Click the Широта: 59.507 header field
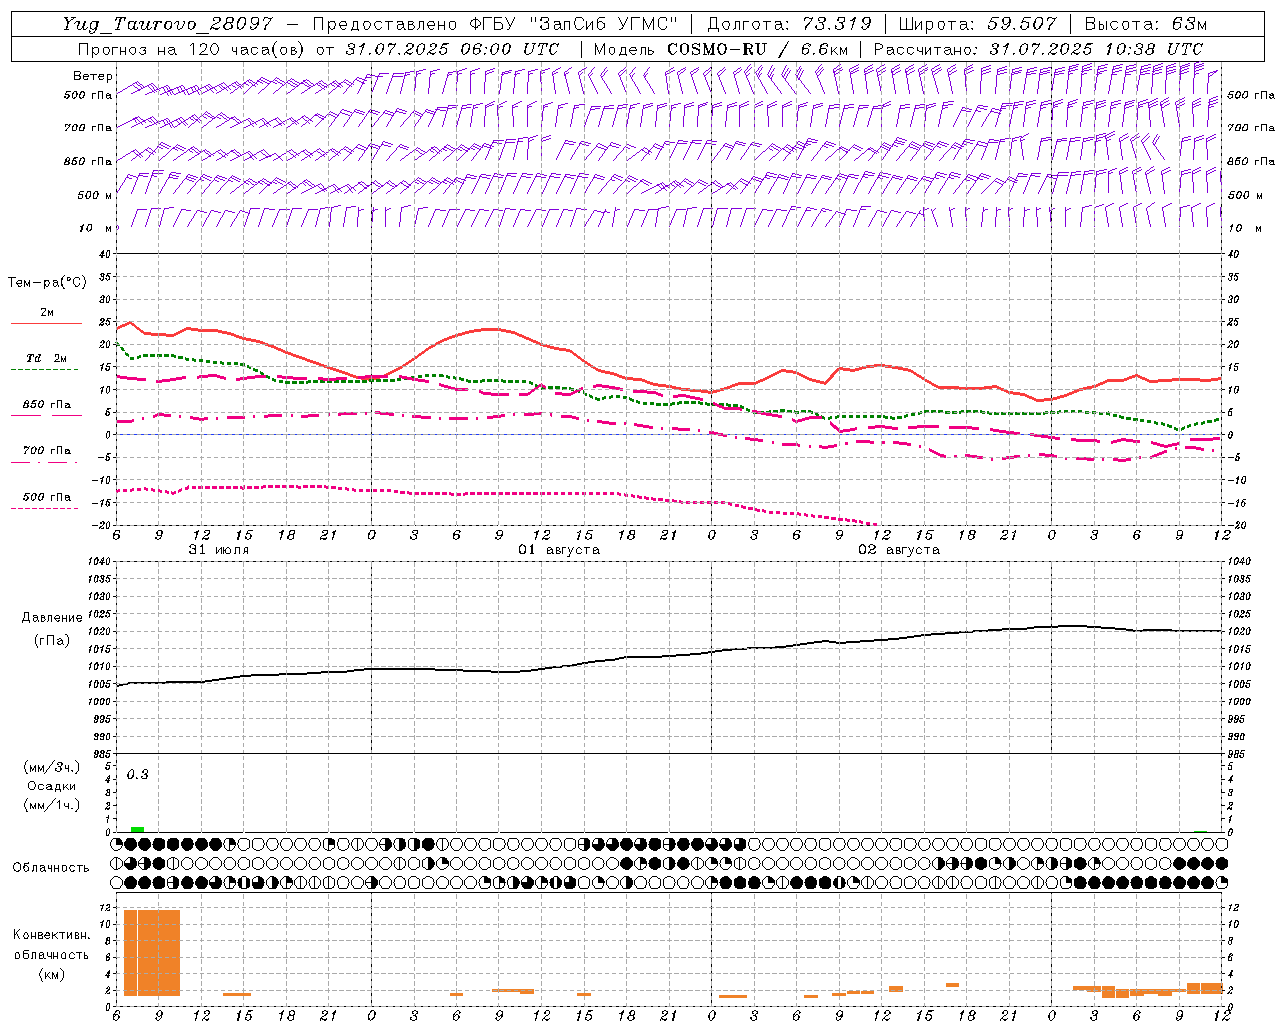Image resolution: width=1280 pixels, height=1024 pixels. click(x=977, y=24)
